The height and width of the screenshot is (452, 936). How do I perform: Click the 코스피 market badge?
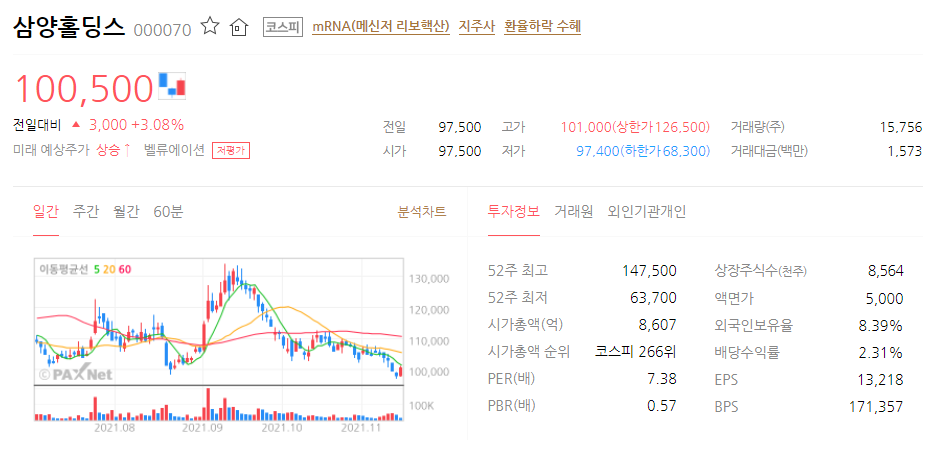pyautogui.click(x=283, y=27)
